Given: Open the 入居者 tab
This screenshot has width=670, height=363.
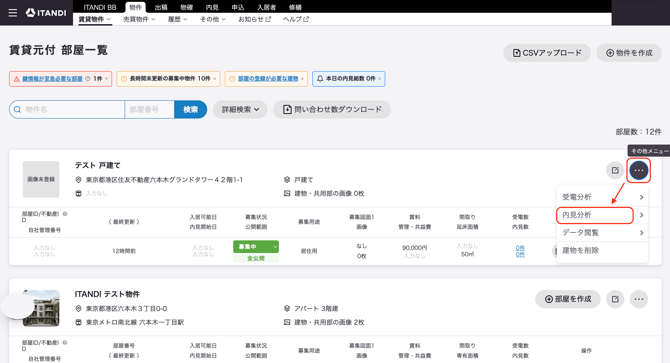Looking at the screenshot, I should (x=266, y=7).
